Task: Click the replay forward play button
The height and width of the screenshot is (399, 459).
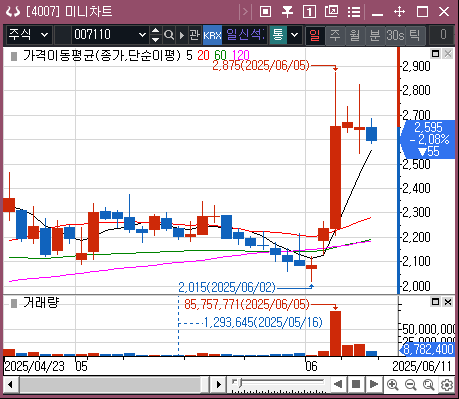Action: click(374, 384)
